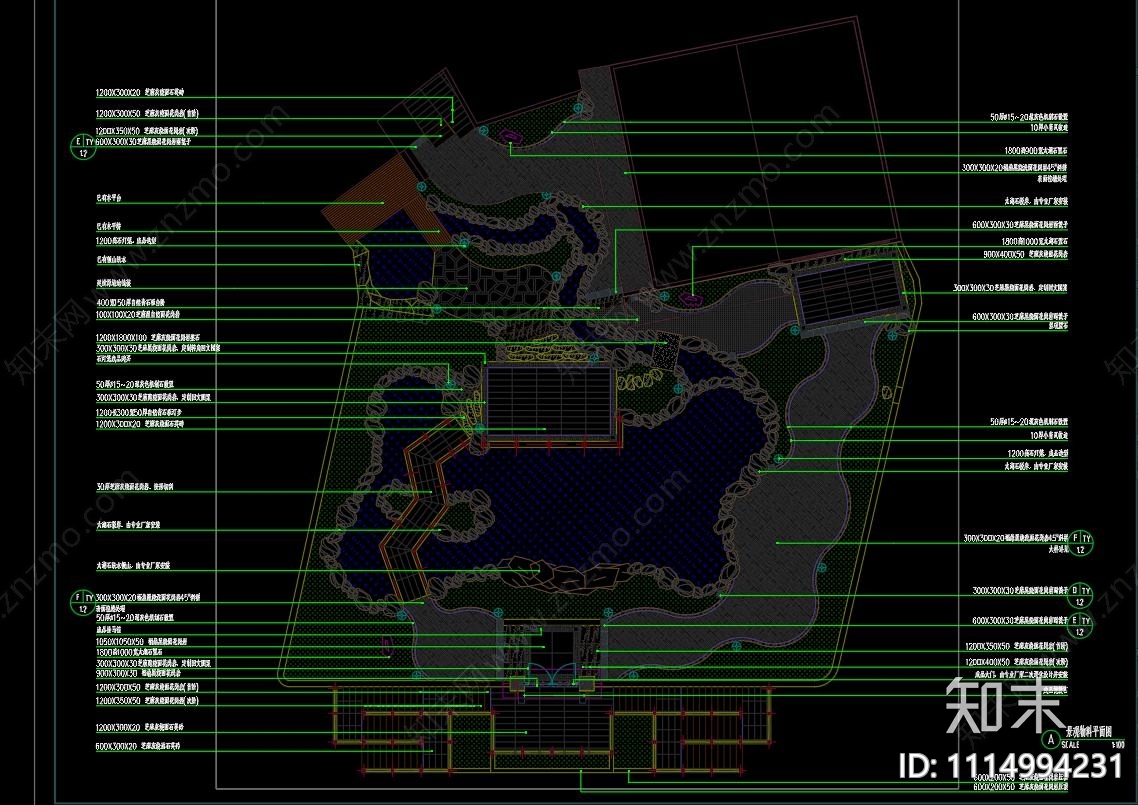Viewport: 1138px width, 805px height.
Task: Click the central pavilion roof in the pond
Action: click(x=550, y=400)
